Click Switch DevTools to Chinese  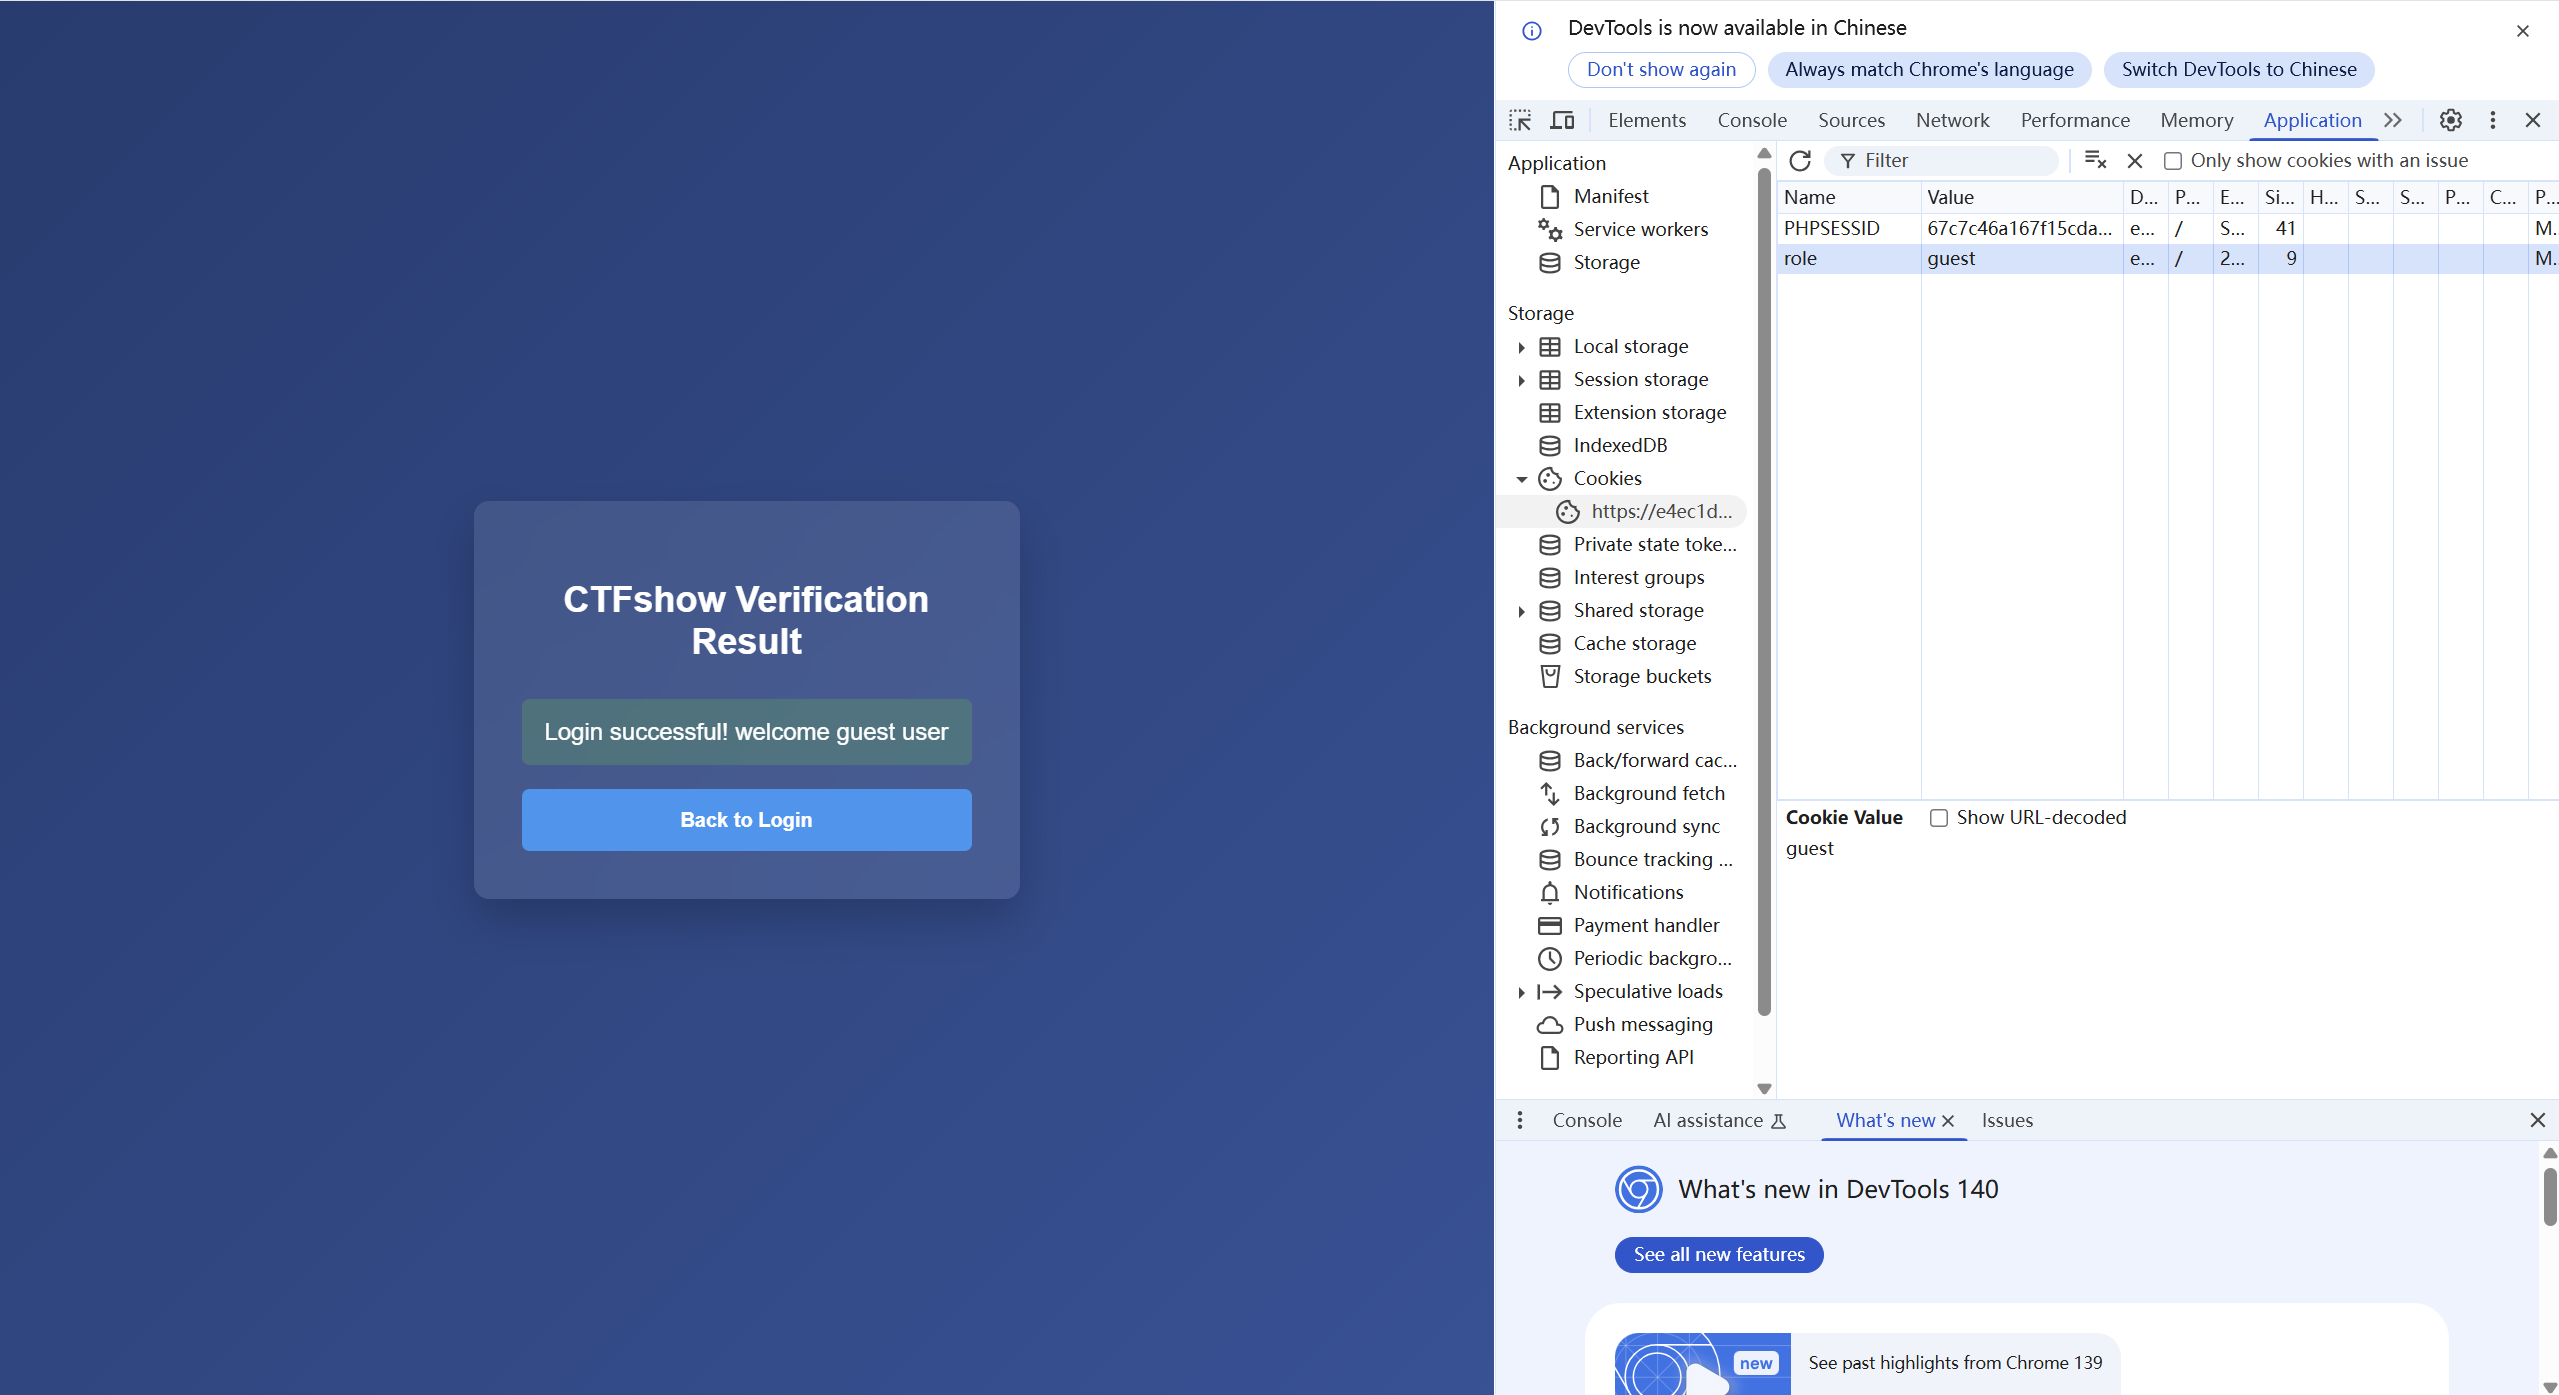pos(2238,70)
